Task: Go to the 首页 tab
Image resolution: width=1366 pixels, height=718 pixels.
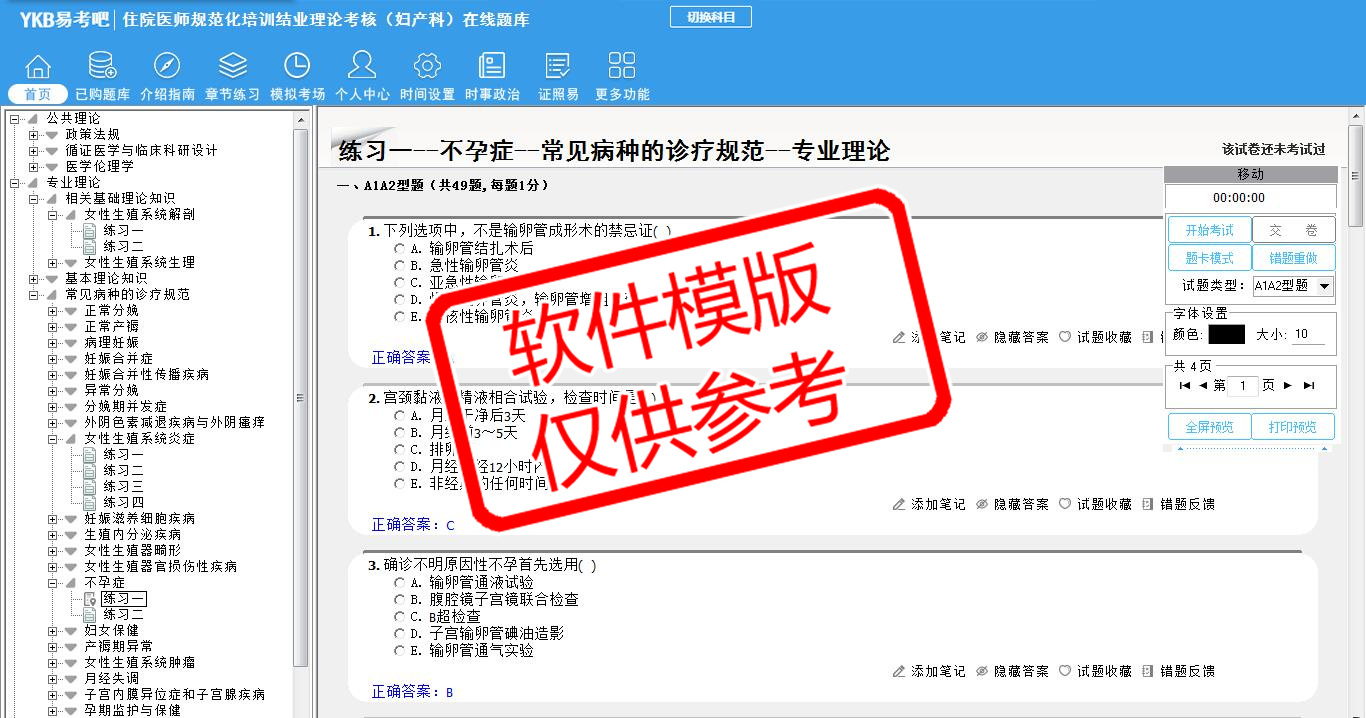Action: tap(38, 94)
